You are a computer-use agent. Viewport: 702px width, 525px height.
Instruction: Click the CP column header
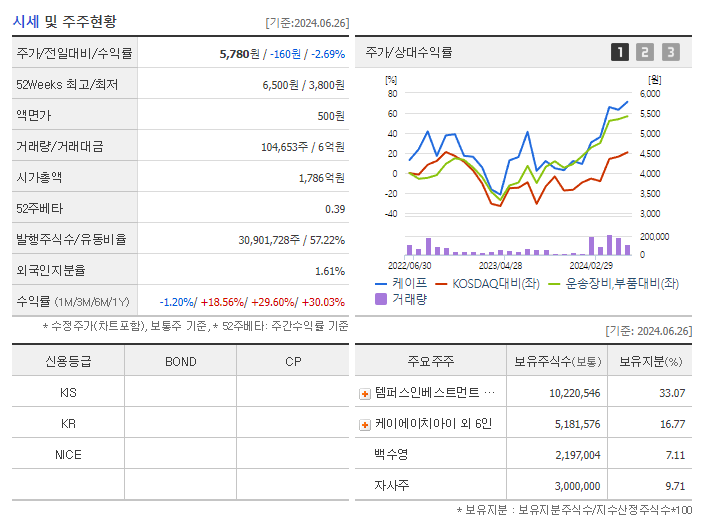(293, 362)
